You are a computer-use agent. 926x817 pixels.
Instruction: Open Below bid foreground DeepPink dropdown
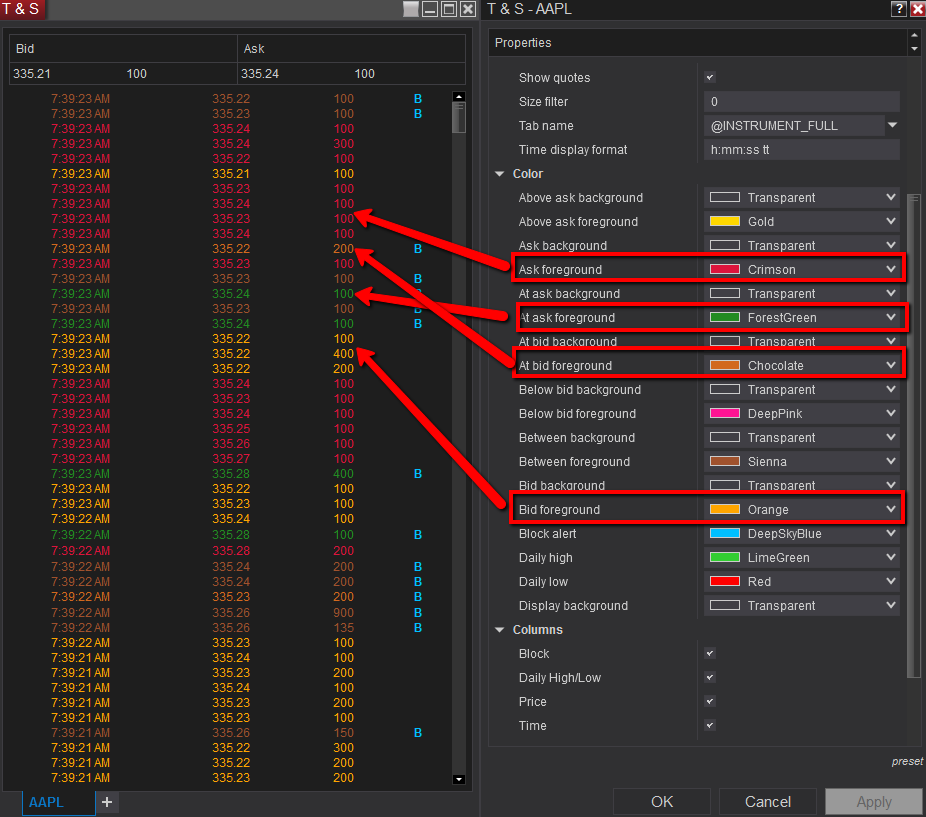click(x=802, y=414)
